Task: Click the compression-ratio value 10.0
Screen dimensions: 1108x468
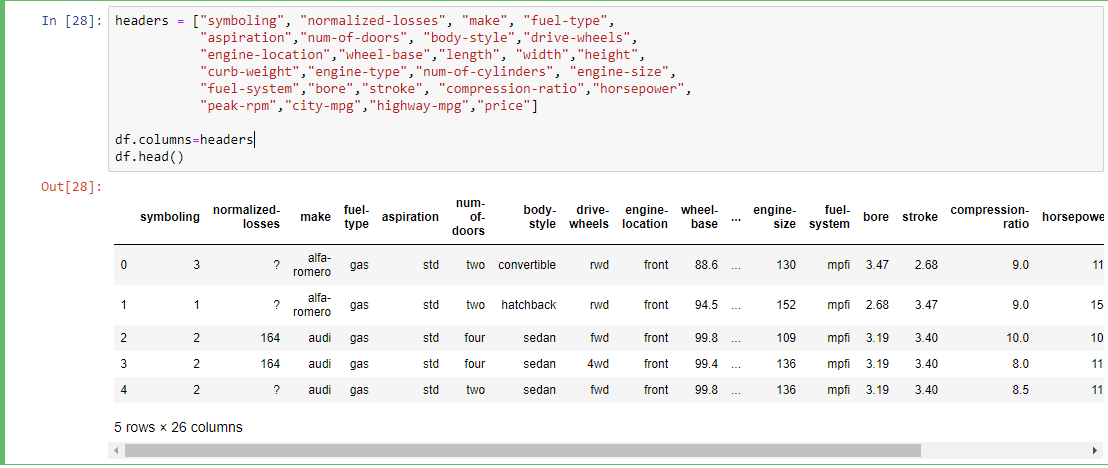Action: click(x=1018, y=338)
